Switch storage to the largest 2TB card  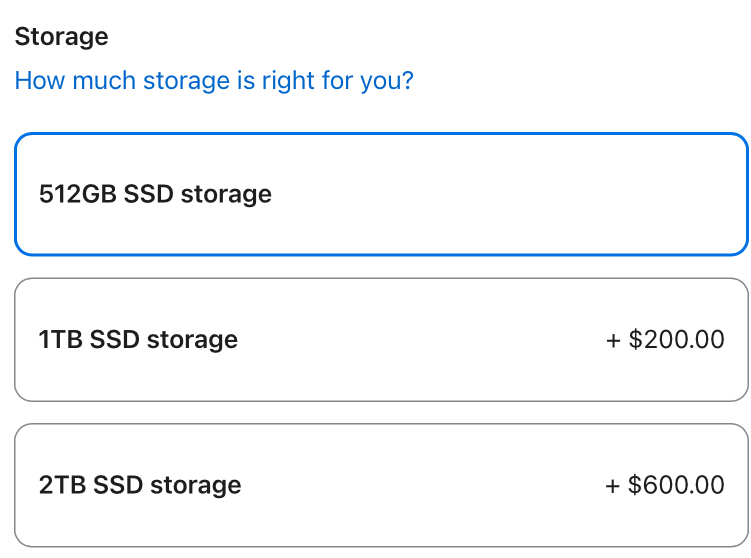[x=381, y=486]
